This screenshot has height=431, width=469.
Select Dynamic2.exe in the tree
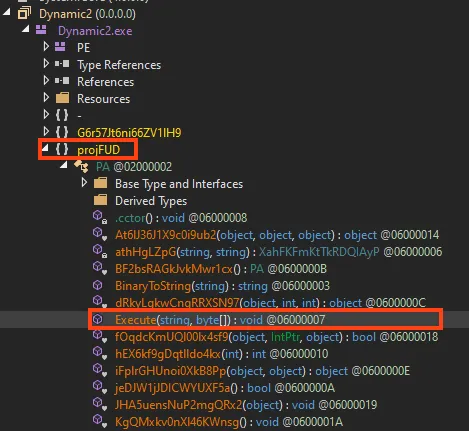95,31
